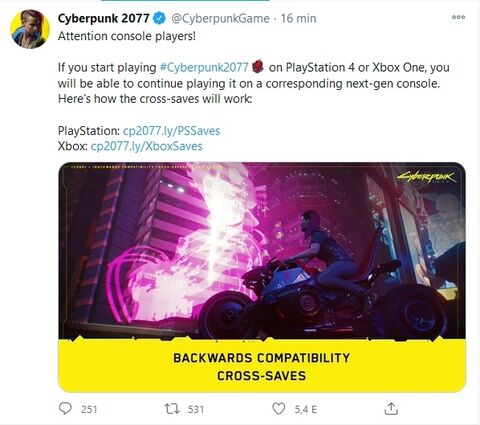Click the reply speech bubble icon
Viewport: 480px width, 425px height.
pyautogui.click(x=65, y=408)
